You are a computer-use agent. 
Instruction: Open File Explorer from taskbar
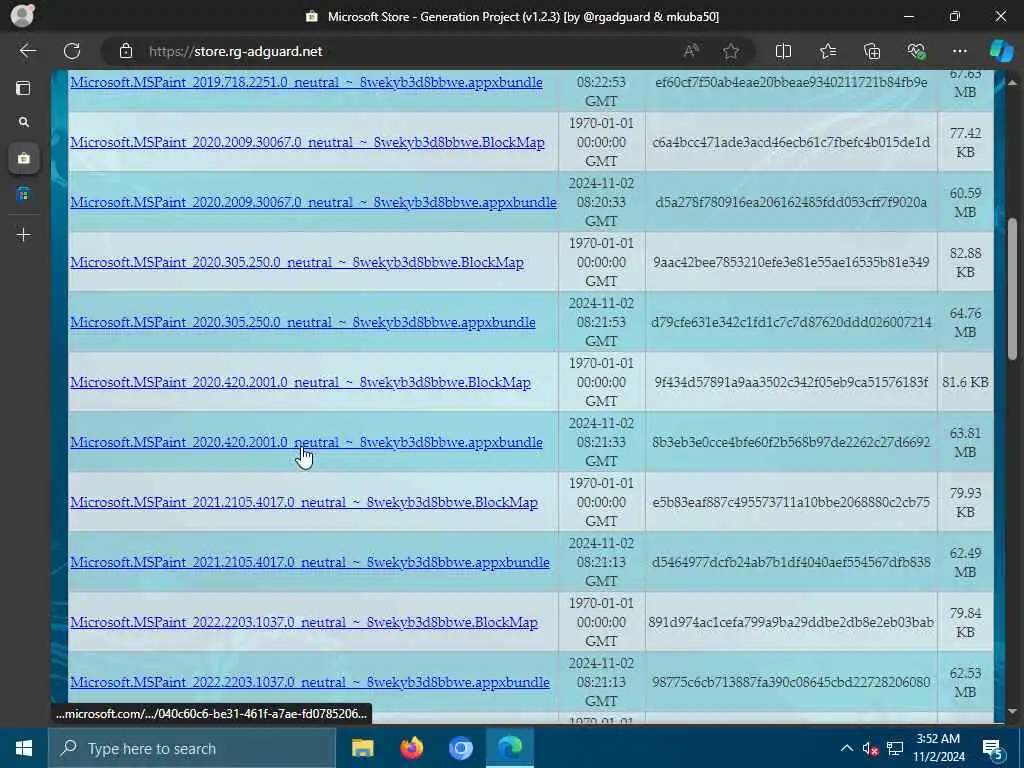coord(362,748)
